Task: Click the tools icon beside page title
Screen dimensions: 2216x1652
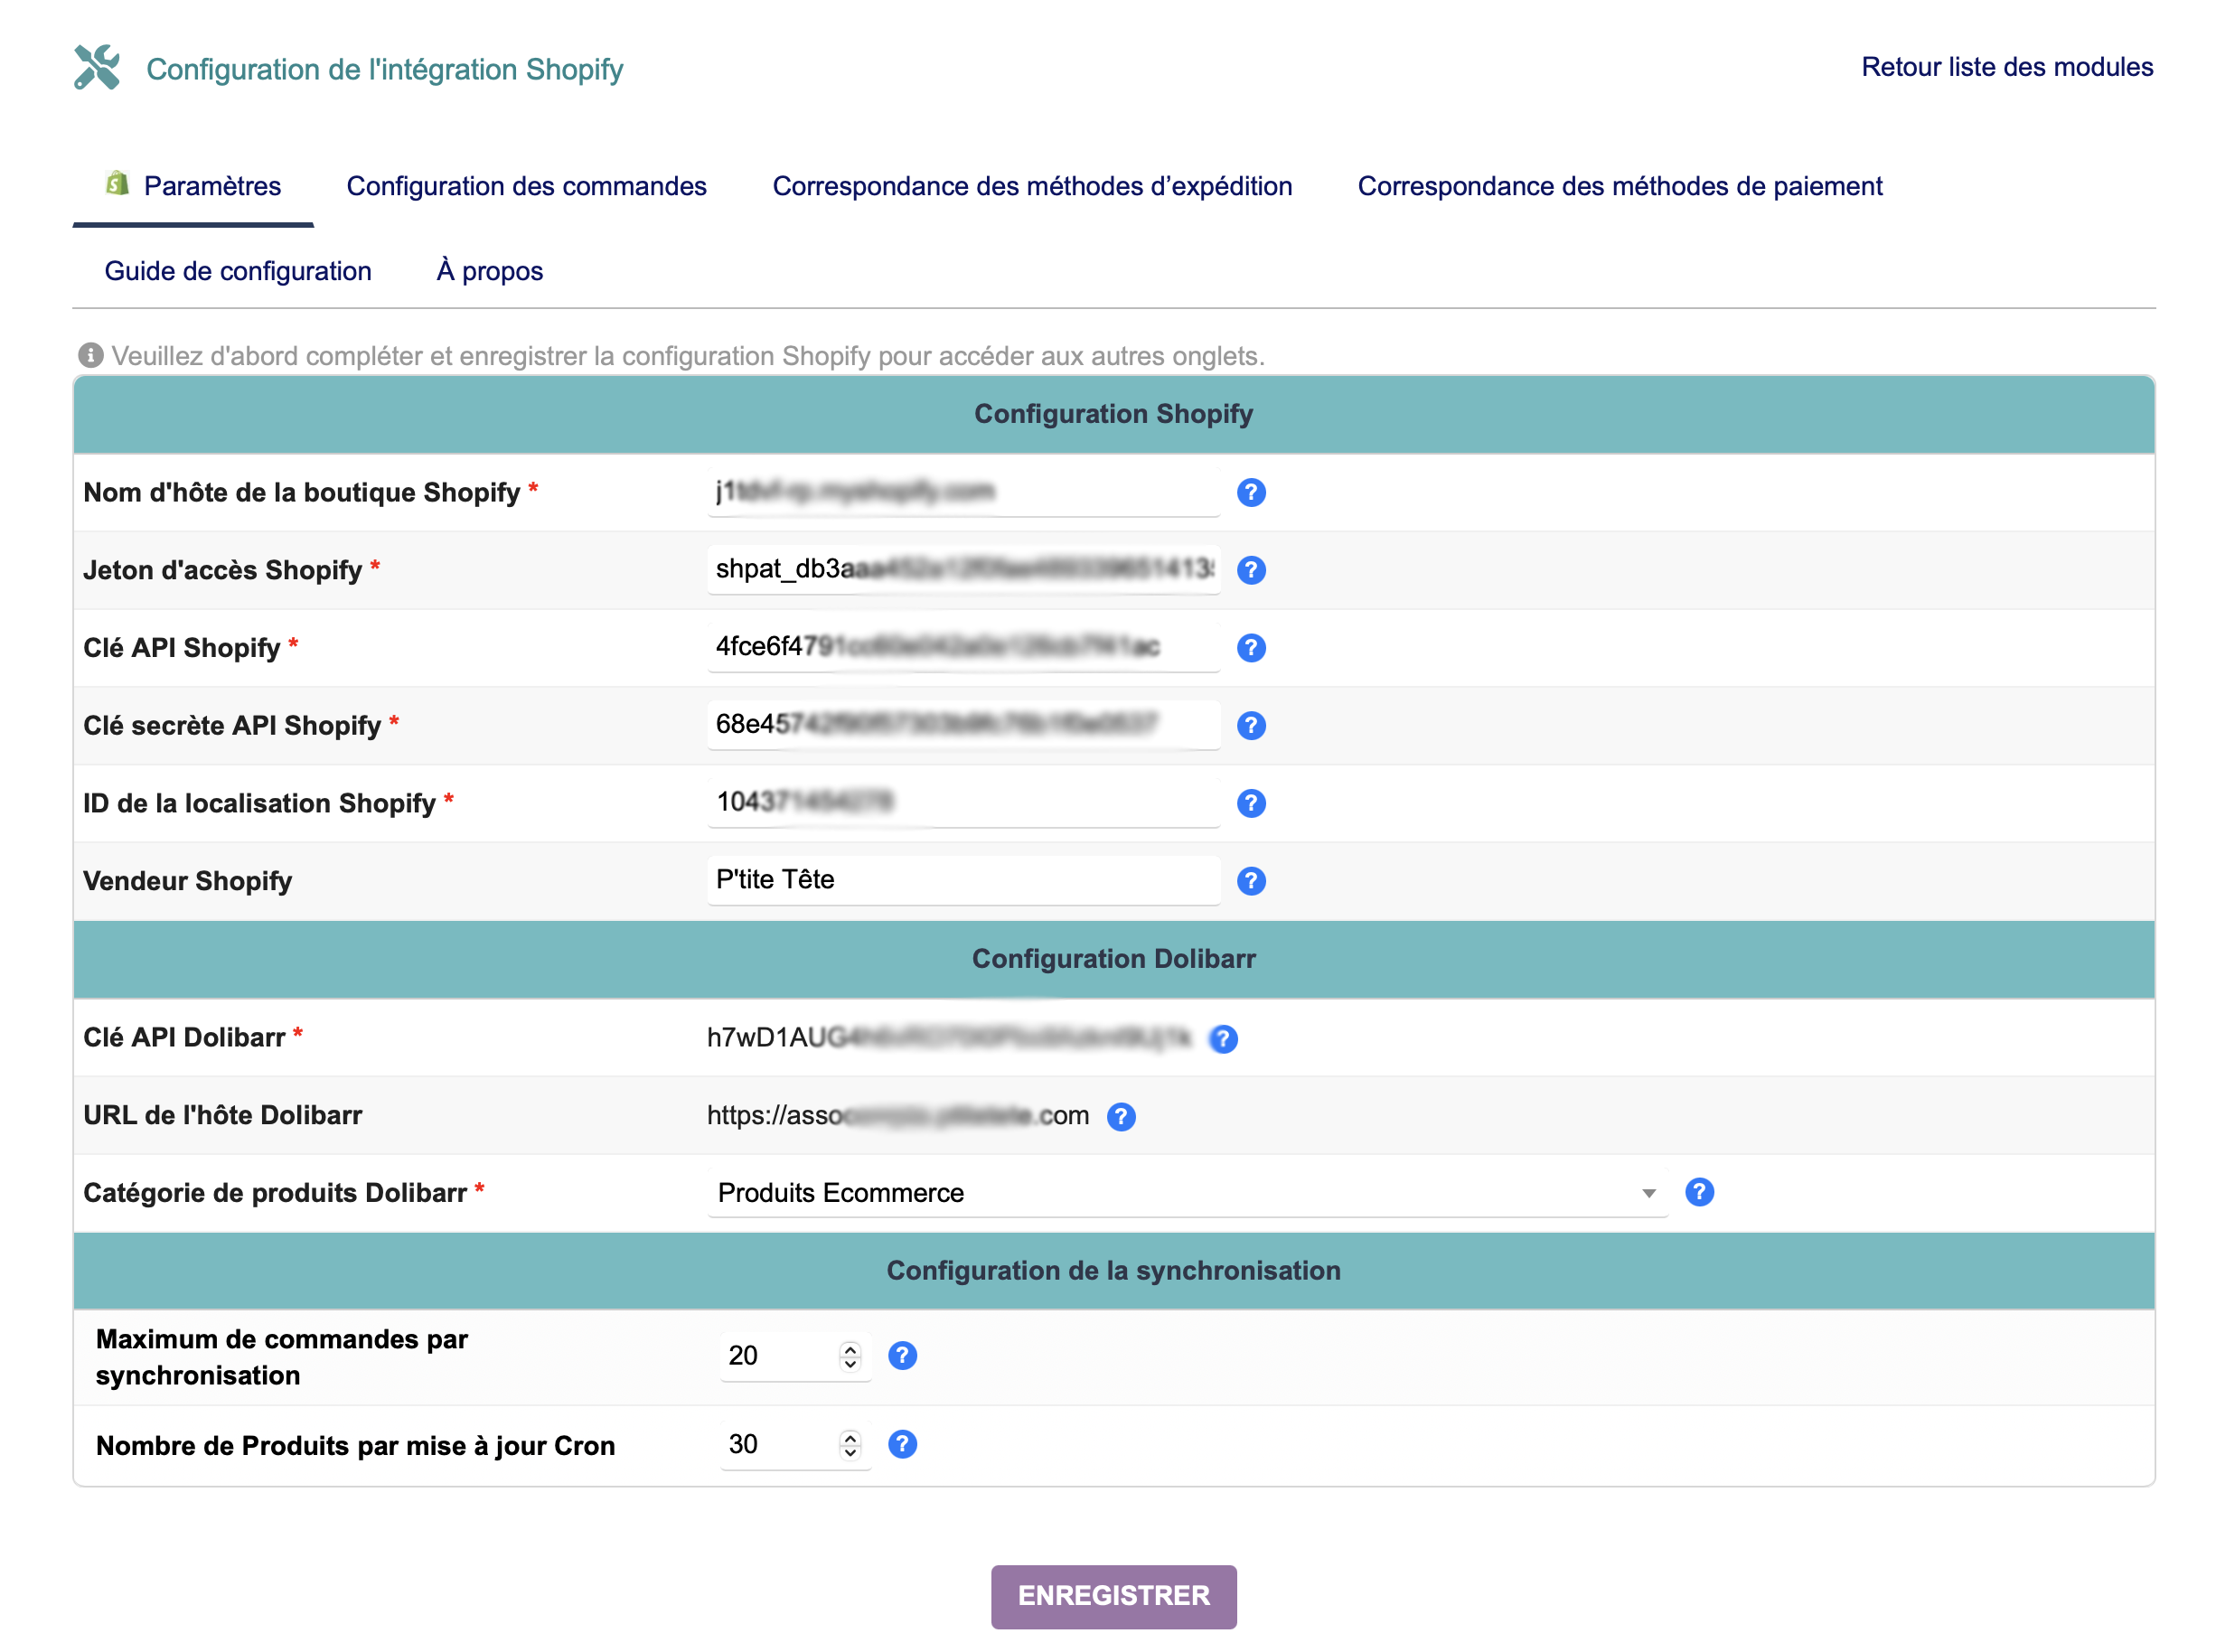Action: click(97, 67)
